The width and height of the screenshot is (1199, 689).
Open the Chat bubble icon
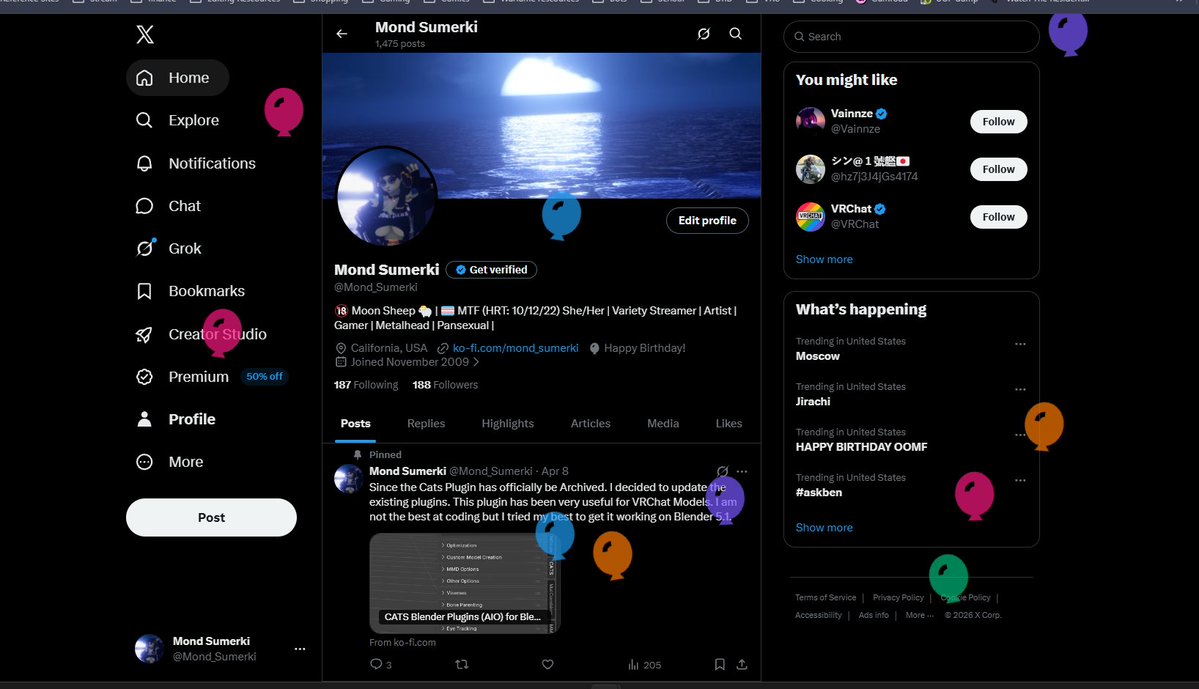point(144,206)
